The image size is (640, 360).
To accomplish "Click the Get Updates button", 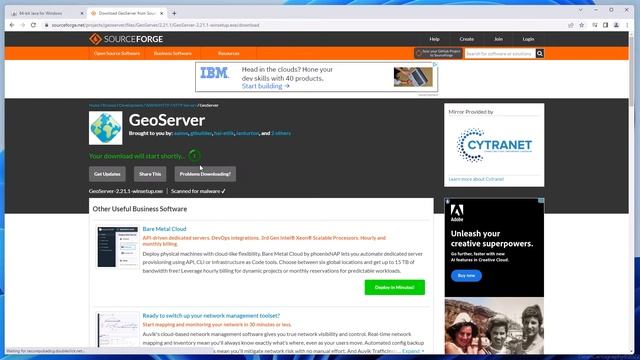I will 107,174.
